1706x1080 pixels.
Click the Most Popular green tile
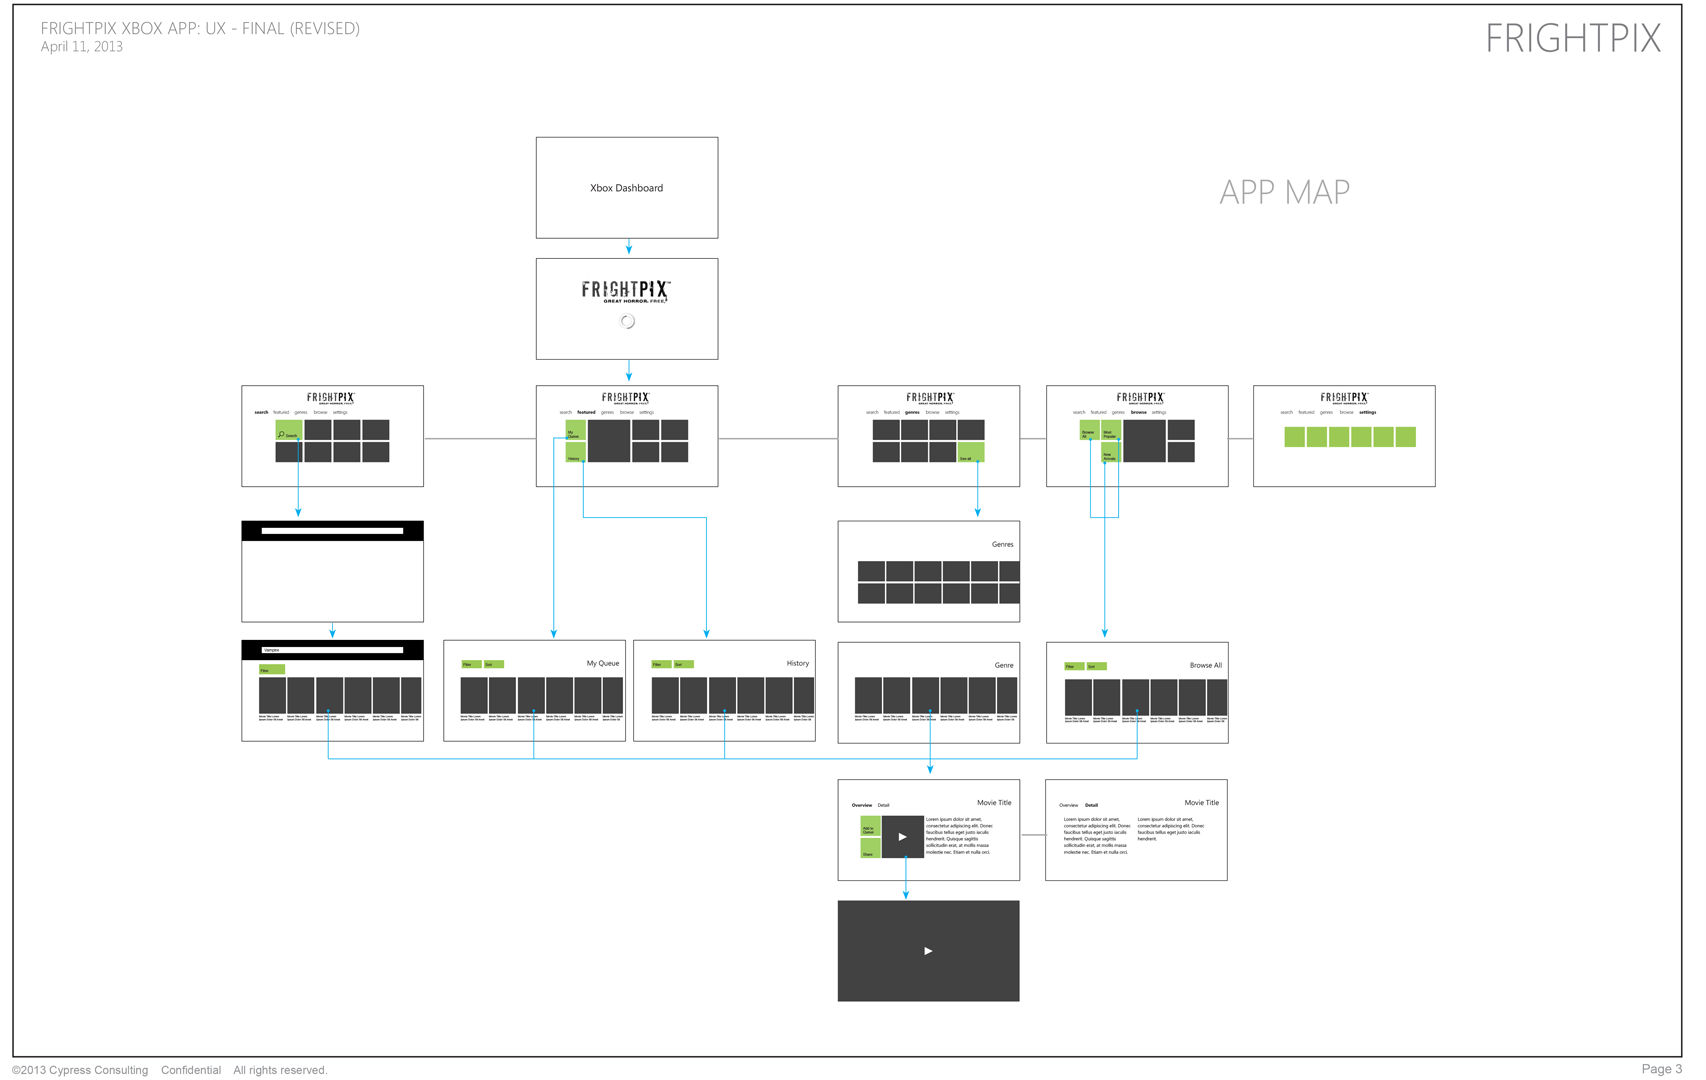tap(1111, 431)
